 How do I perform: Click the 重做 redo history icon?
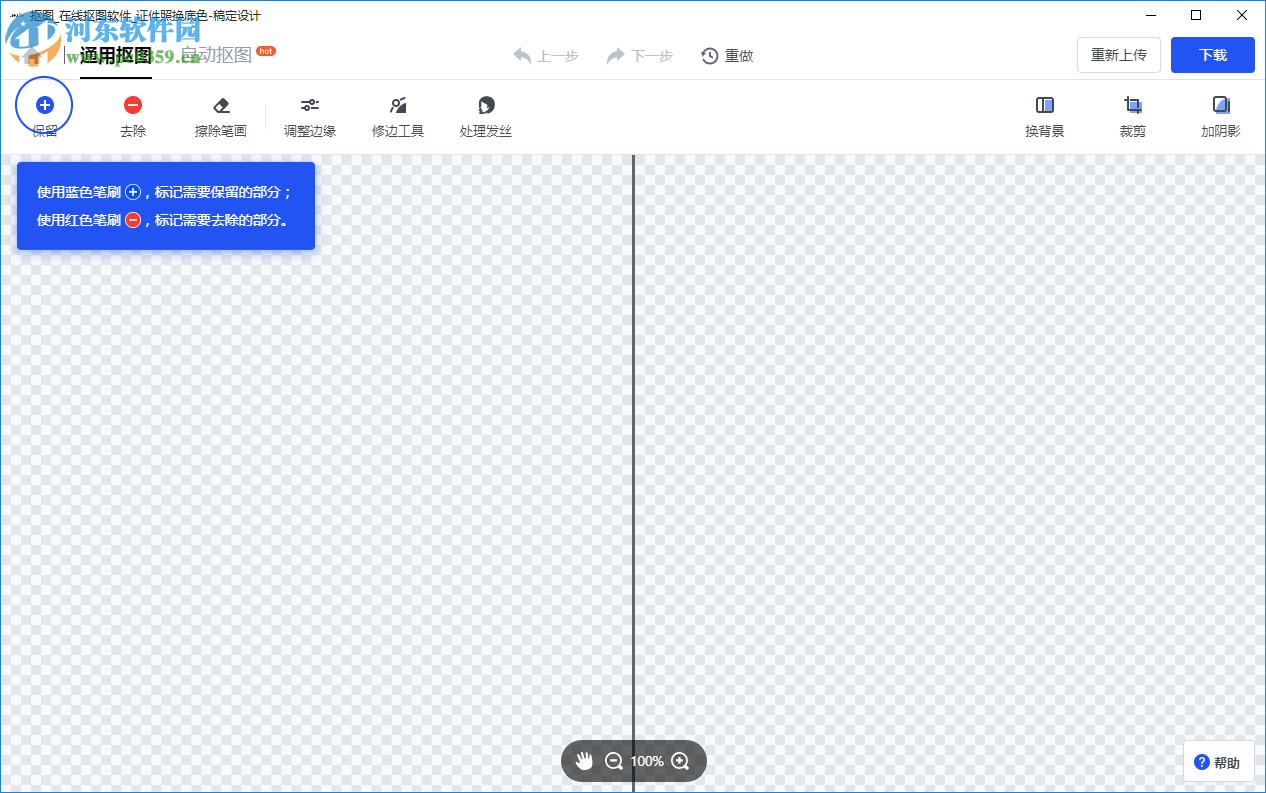[710, 56]
